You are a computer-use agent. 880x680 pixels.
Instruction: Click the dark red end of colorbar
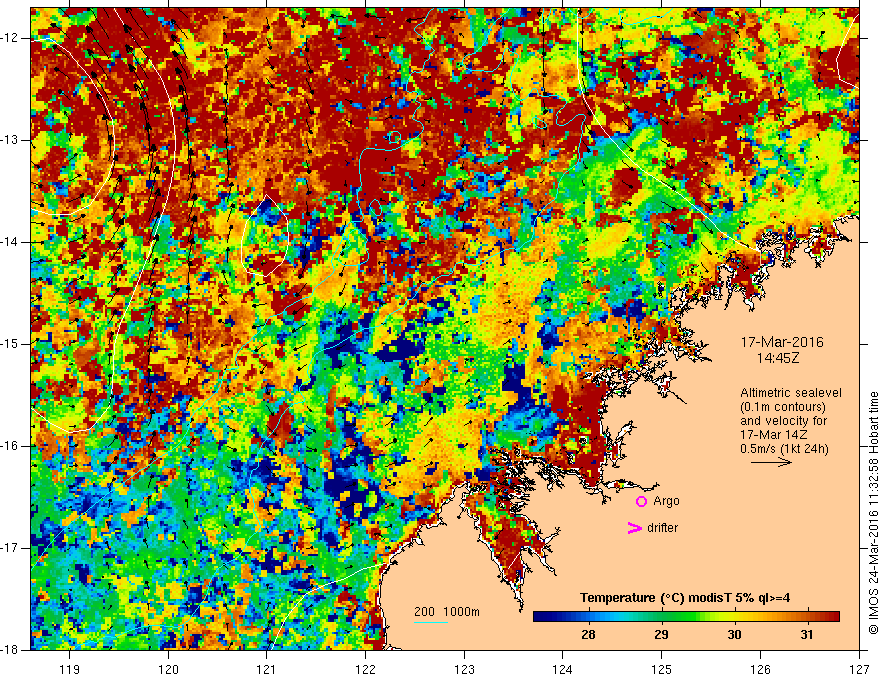tap(832, 617)
